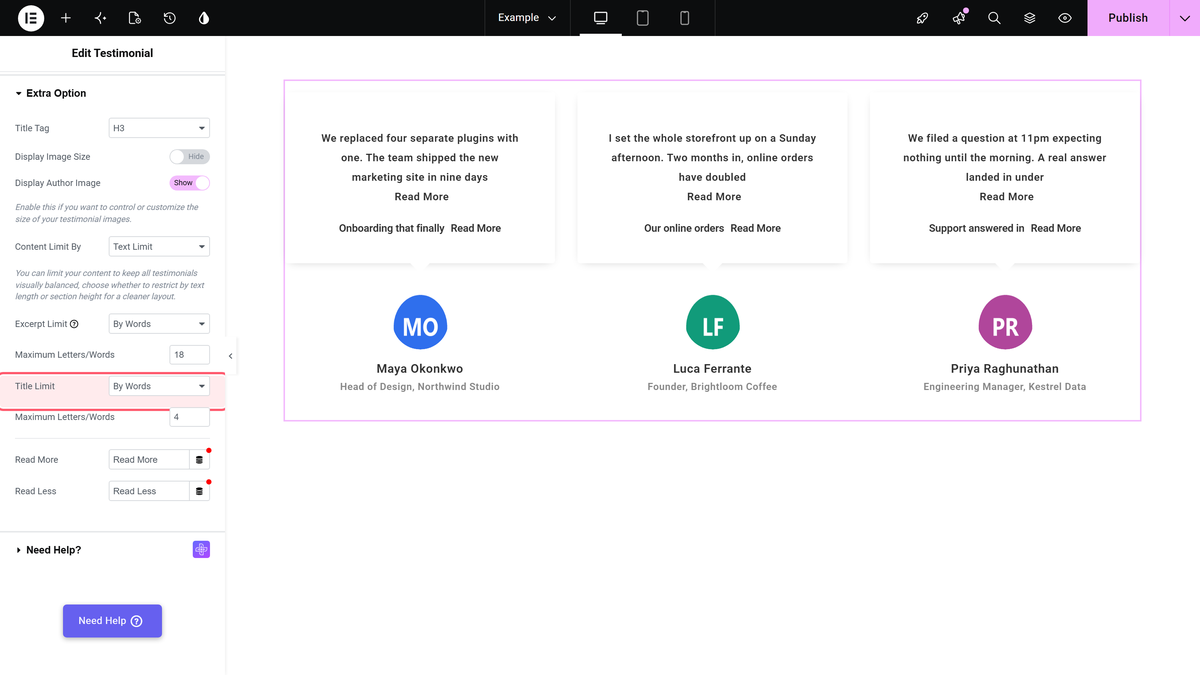Open the Finder search icon
This screenshot has height=675, width=1200.
click(x=994, y=18)
